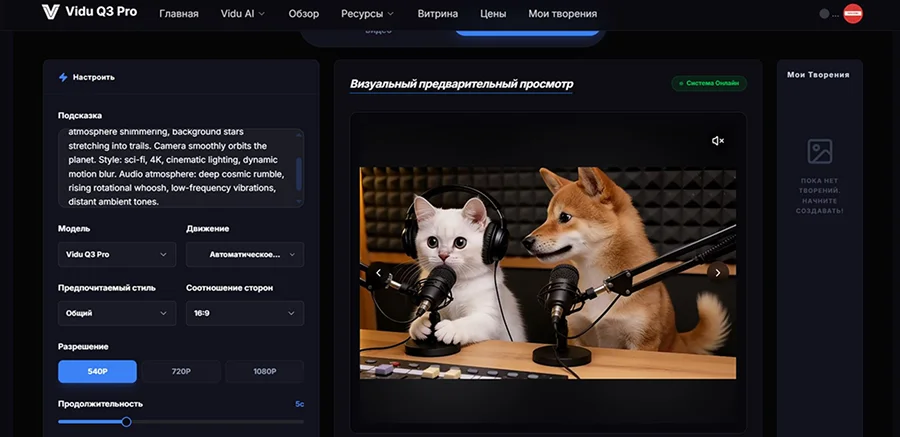Screen dimensions: 900x437
Task: Open the Соотношение сторон 16:9 dropdown
Action: coord(245,314)
